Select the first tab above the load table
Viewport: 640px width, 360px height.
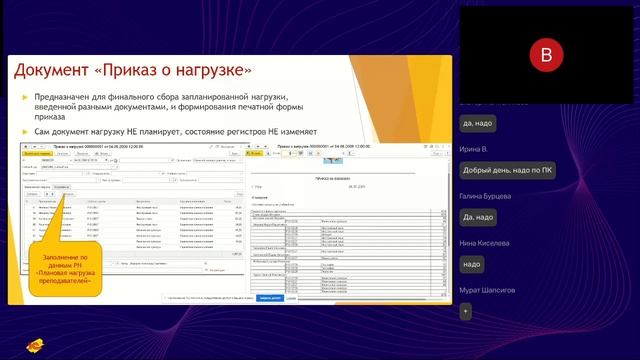[37, 187]
